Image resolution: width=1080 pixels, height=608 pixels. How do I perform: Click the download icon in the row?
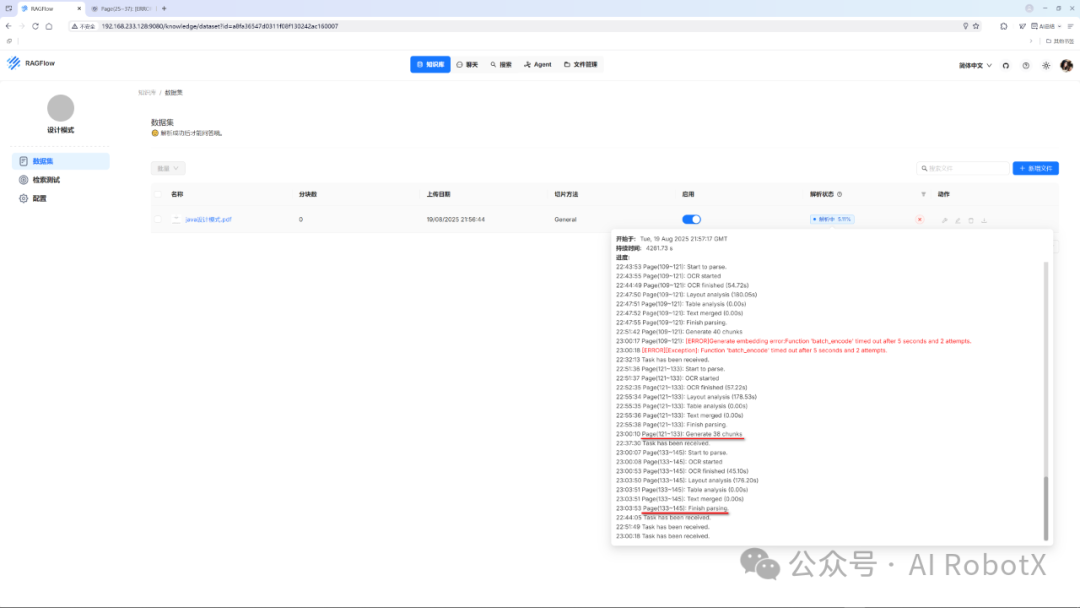(x=984, y=220)
